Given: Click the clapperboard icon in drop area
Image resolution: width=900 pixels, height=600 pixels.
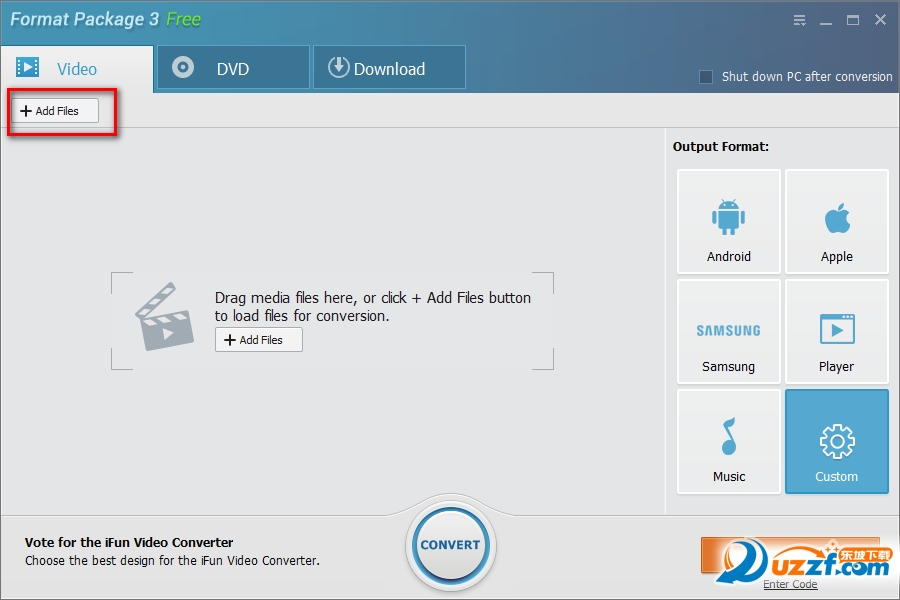Looking at the screenshot, I should coord(164,316).
